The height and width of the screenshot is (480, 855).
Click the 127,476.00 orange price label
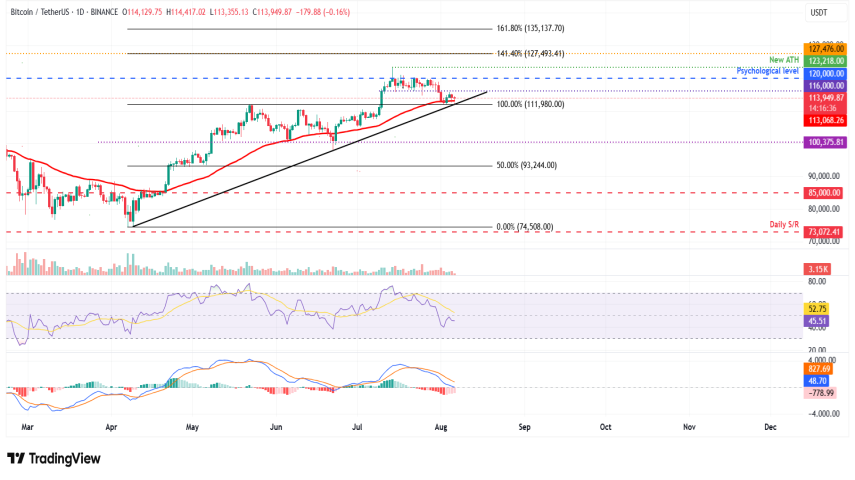click(824, 48)
